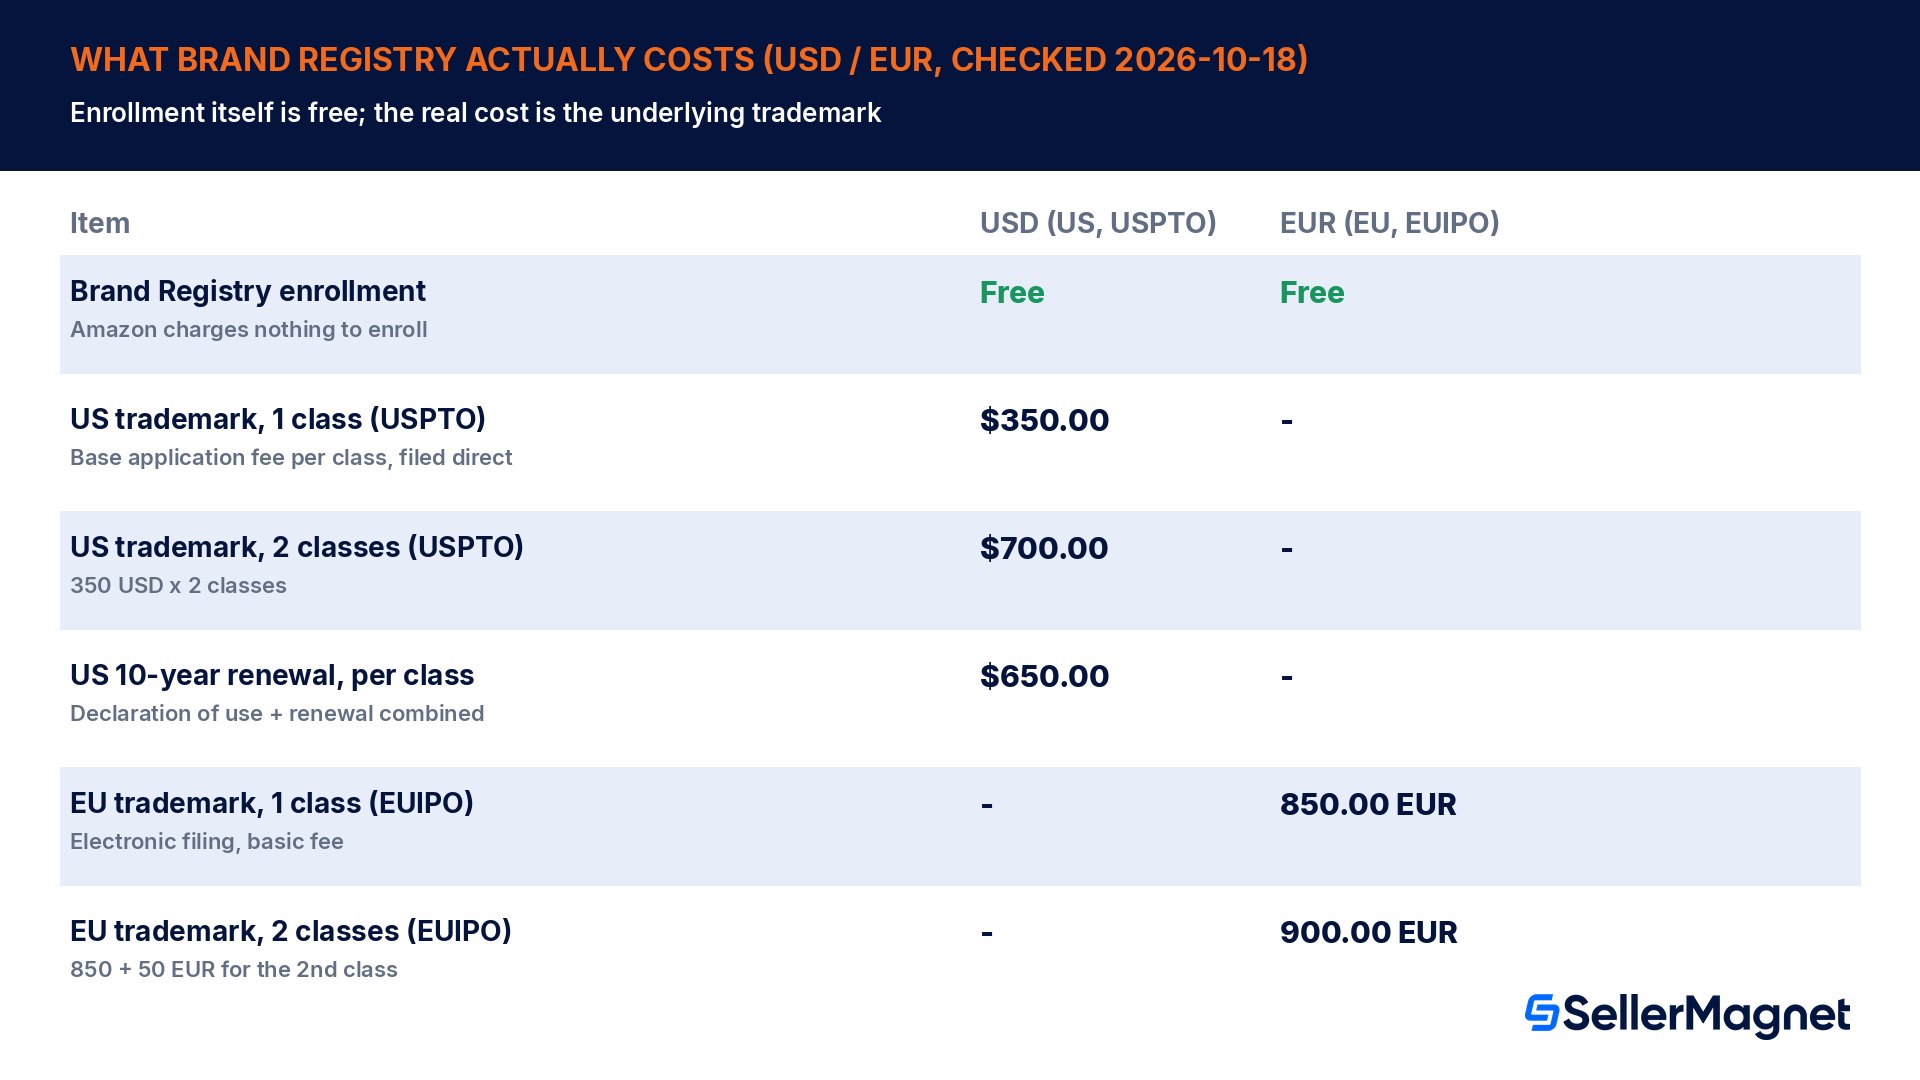The width and height of the screenshot is (1920, 1080).
Task: Click the US trademark, 2 classes row label
Action: (297, 547)
